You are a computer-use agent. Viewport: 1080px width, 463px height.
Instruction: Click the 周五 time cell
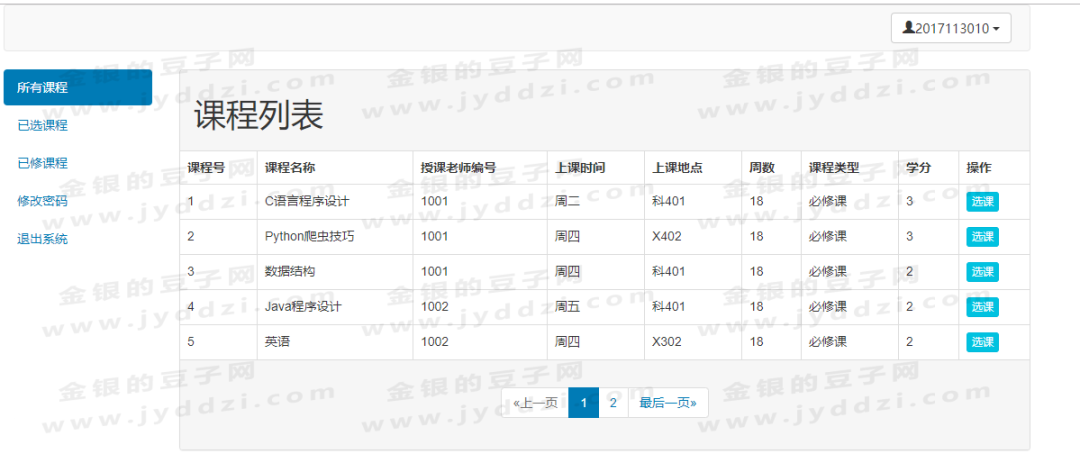[568, 307]
